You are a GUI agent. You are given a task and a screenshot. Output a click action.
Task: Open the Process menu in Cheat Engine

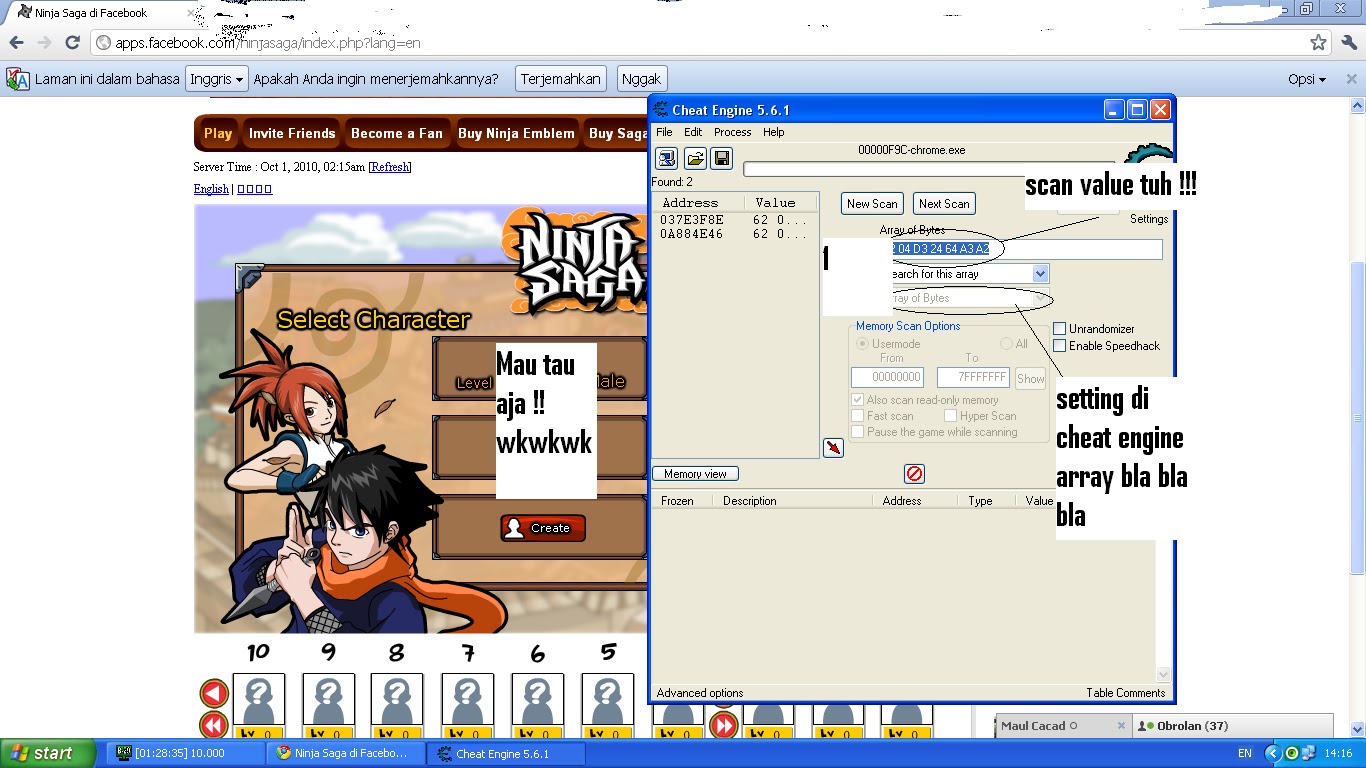coord(732,132)
